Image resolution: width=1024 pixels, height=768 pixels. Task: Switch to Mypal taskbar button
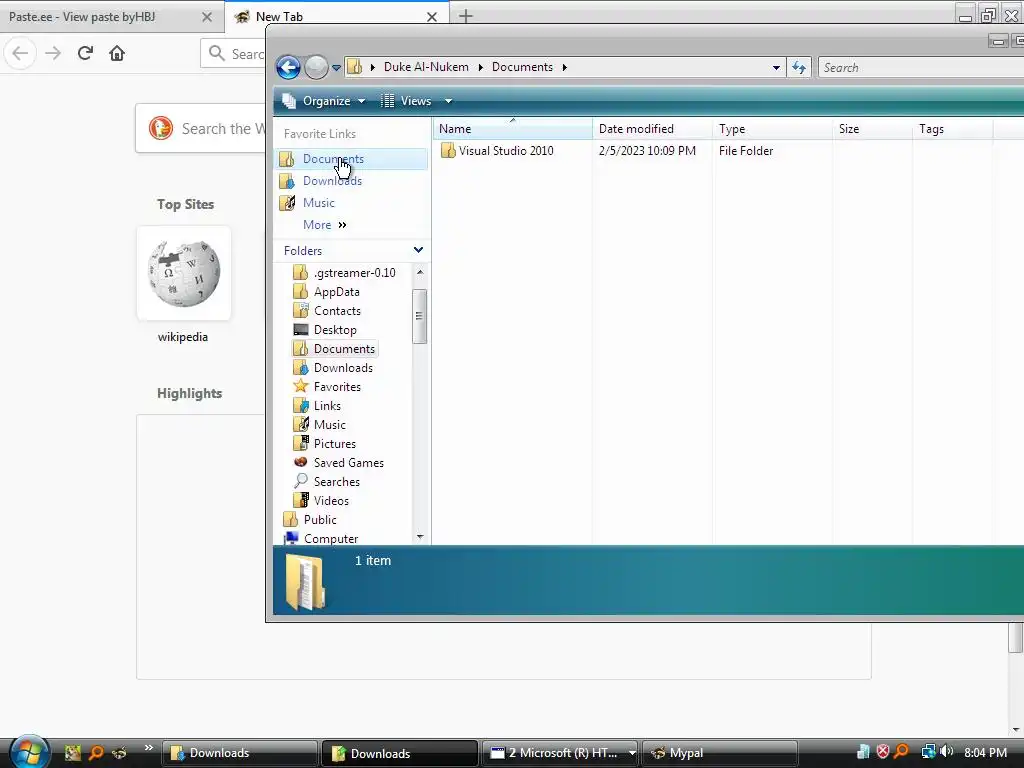(720, 753)
